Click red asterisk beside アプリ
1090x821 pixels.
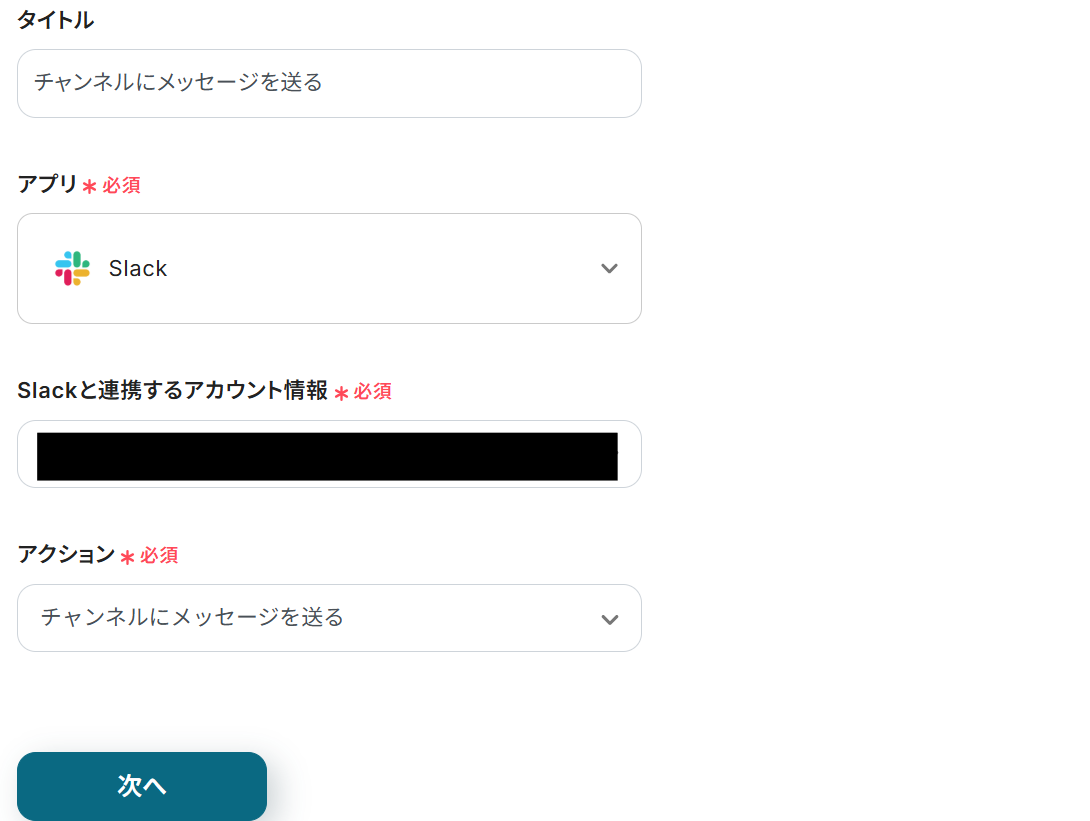[x=89, y=187]
